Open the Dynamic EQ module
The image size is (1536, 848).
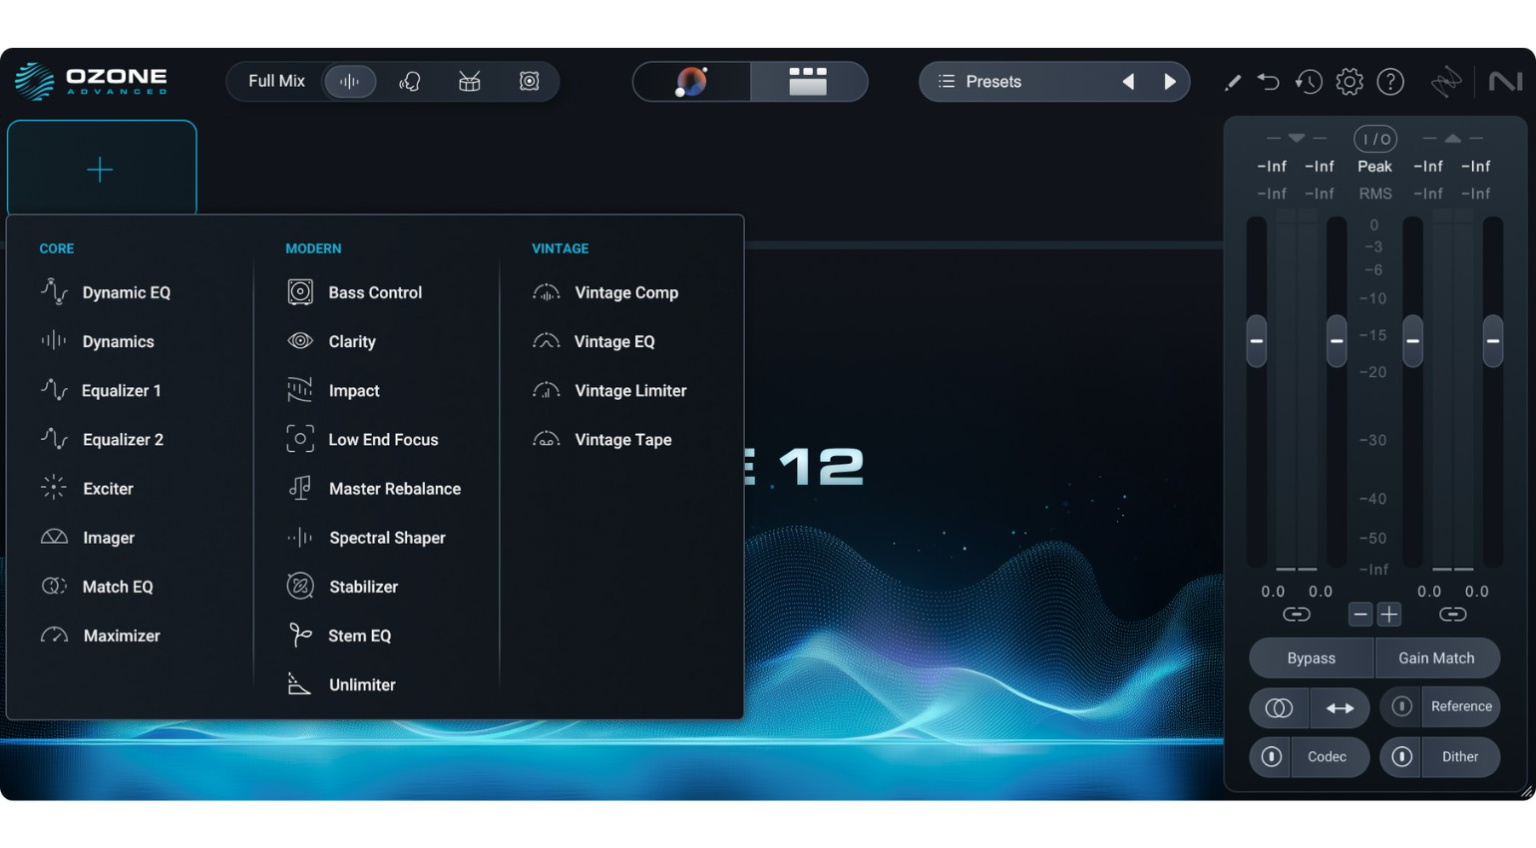(126, 292)
